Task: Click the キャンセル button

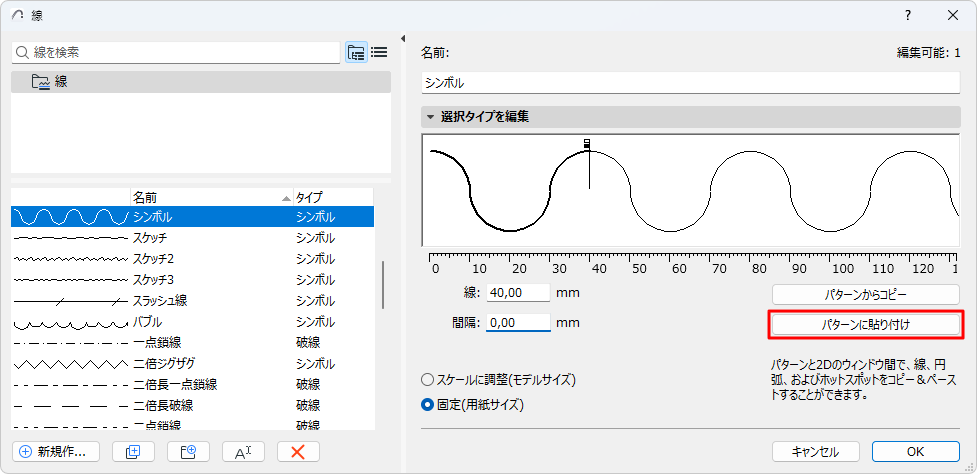Action: pos(816,452)
